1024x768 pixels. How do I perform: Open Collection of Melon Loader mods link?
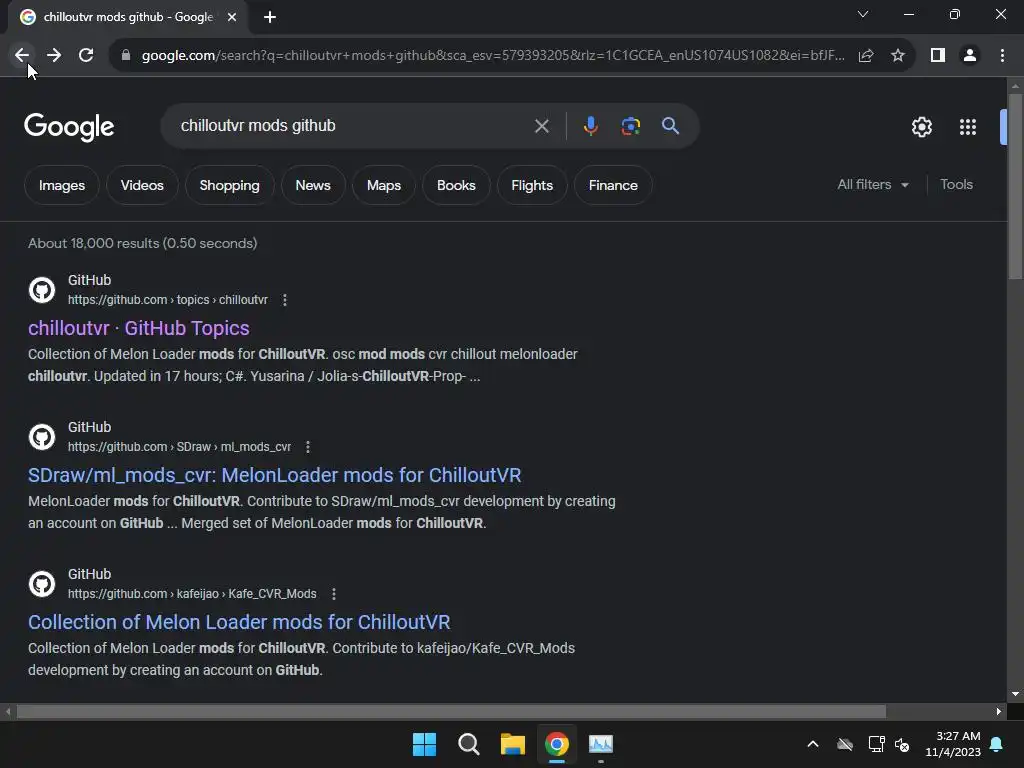pyautogui.click(x=239, y=622)
